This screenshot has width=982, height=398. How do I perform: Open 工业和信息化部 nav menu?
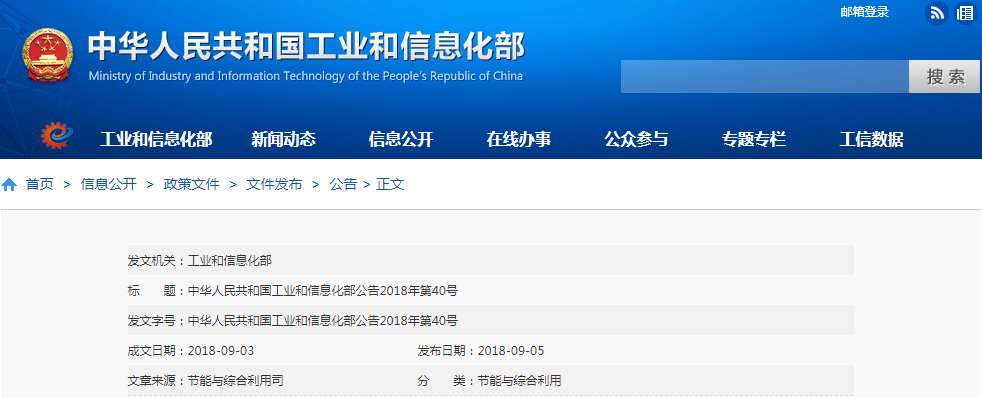point(156,139)
